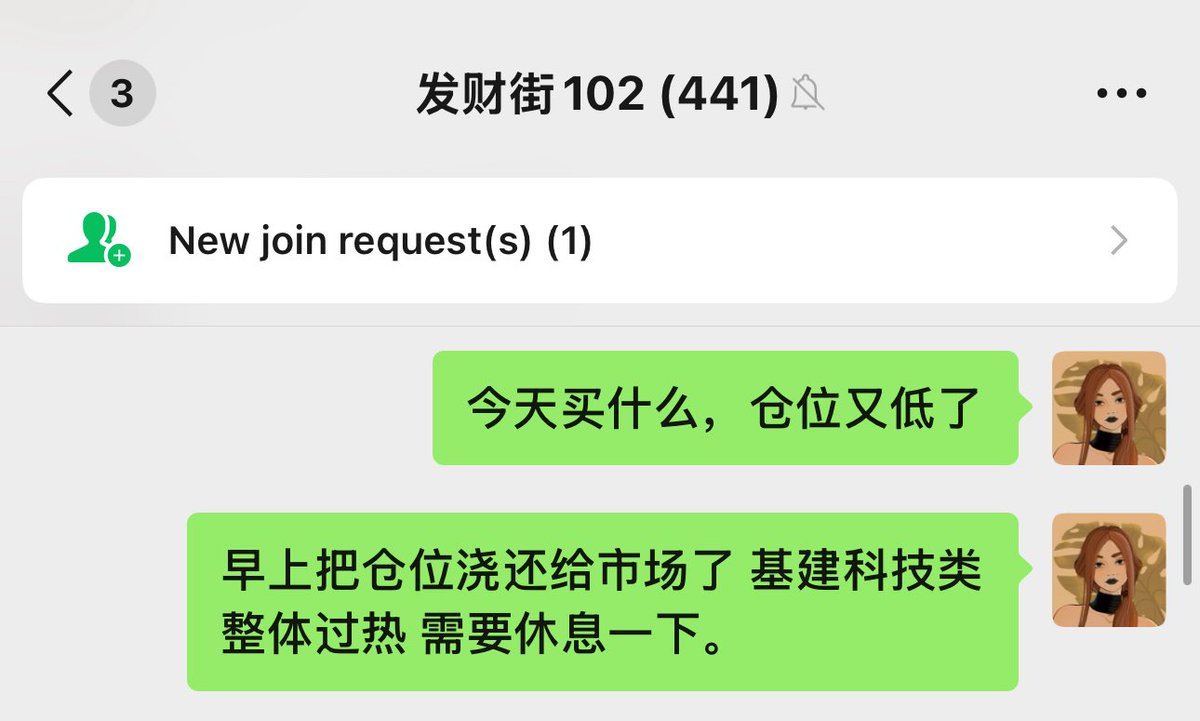Go back using the left arrow
Screen dimensions: 1200x721
point(60,94)
